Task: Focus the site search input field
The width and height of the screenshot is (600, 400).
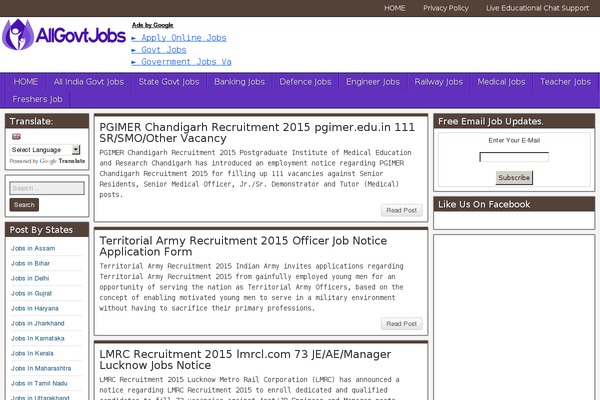Action: click(x=47, y=188)
